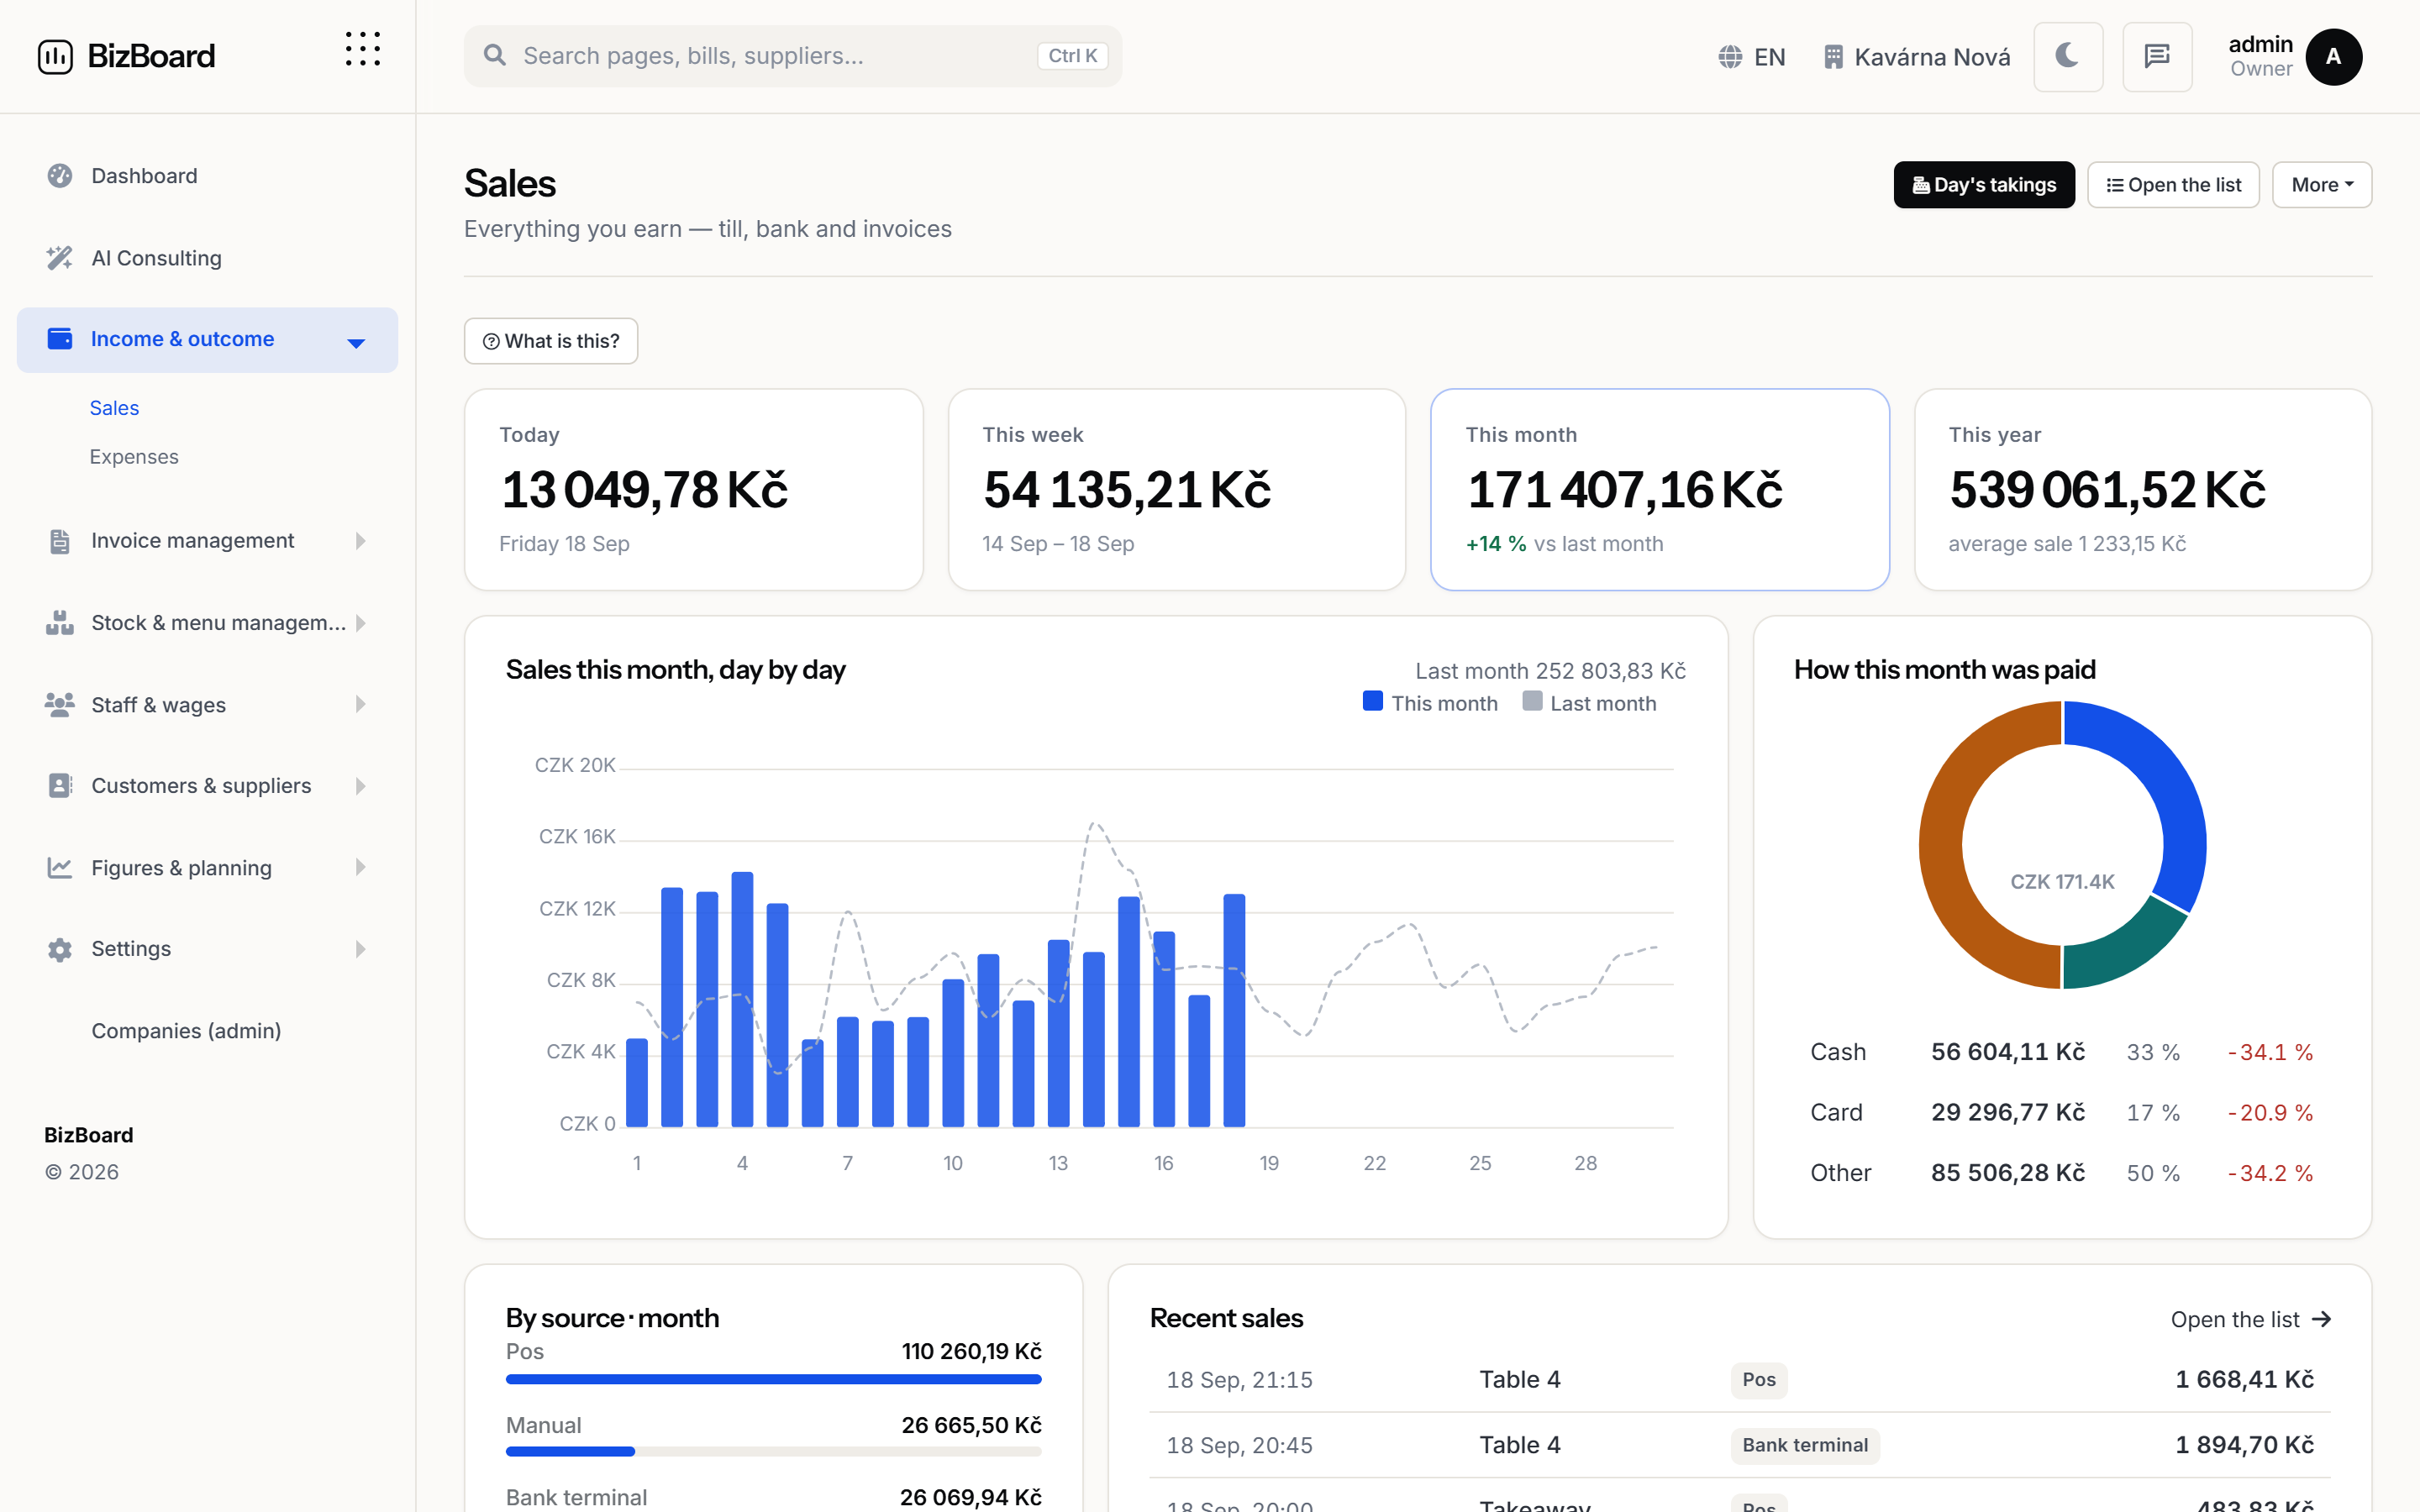Image resolution: width=2420 pixels, height=1512 pixels.
Task: Expand Staff & wages submenu arrow
Action: tap(360, 705)
